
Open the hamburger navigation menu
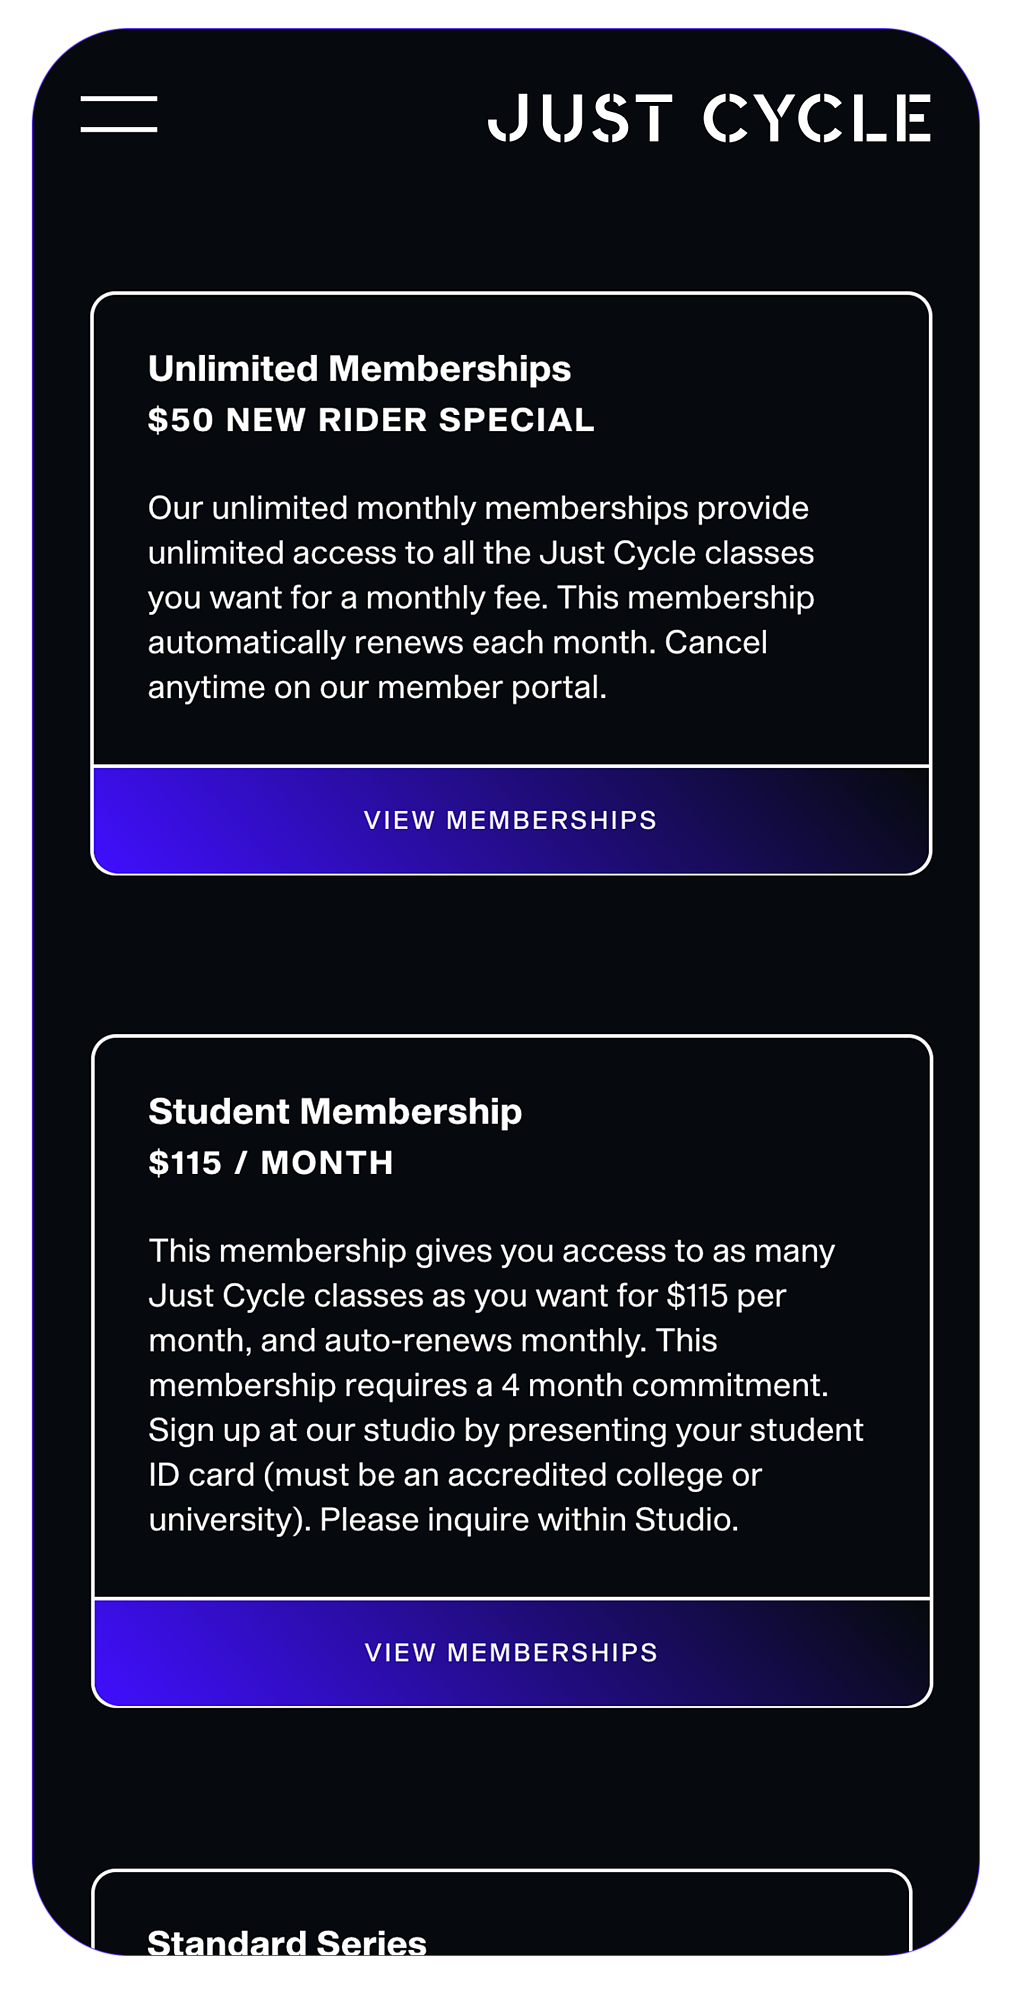pos(119,114)
